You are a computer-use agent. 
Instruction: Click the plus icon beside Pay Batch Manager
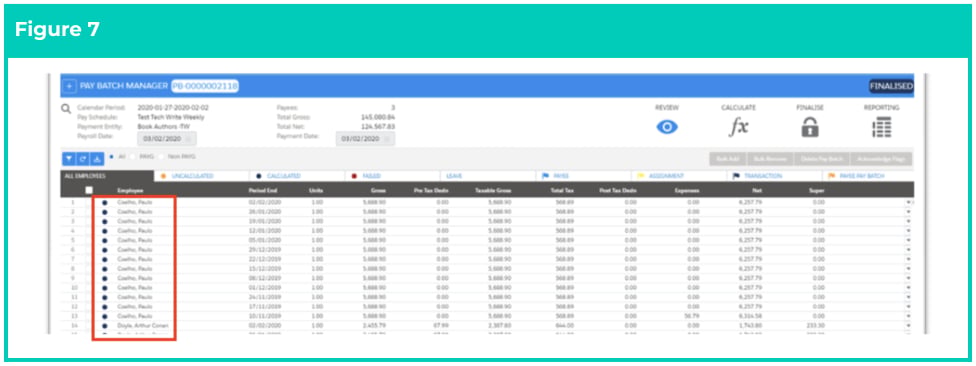coord(70,86)
